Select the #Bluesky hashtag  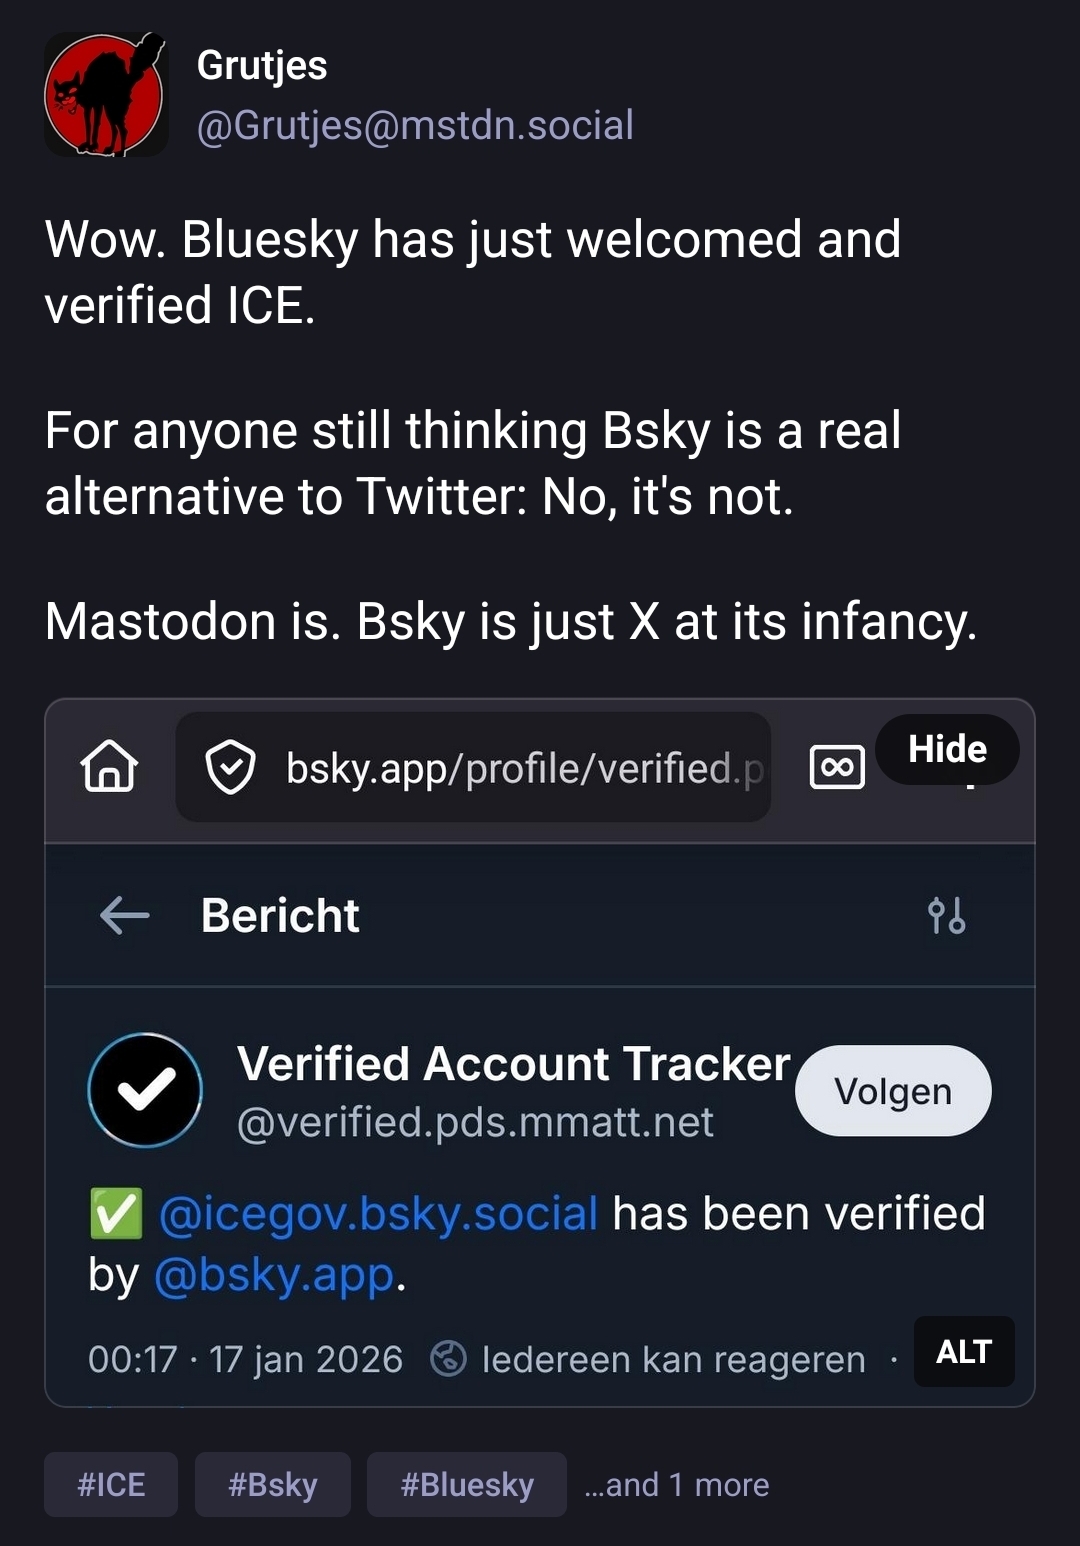tap(466, 1484)
